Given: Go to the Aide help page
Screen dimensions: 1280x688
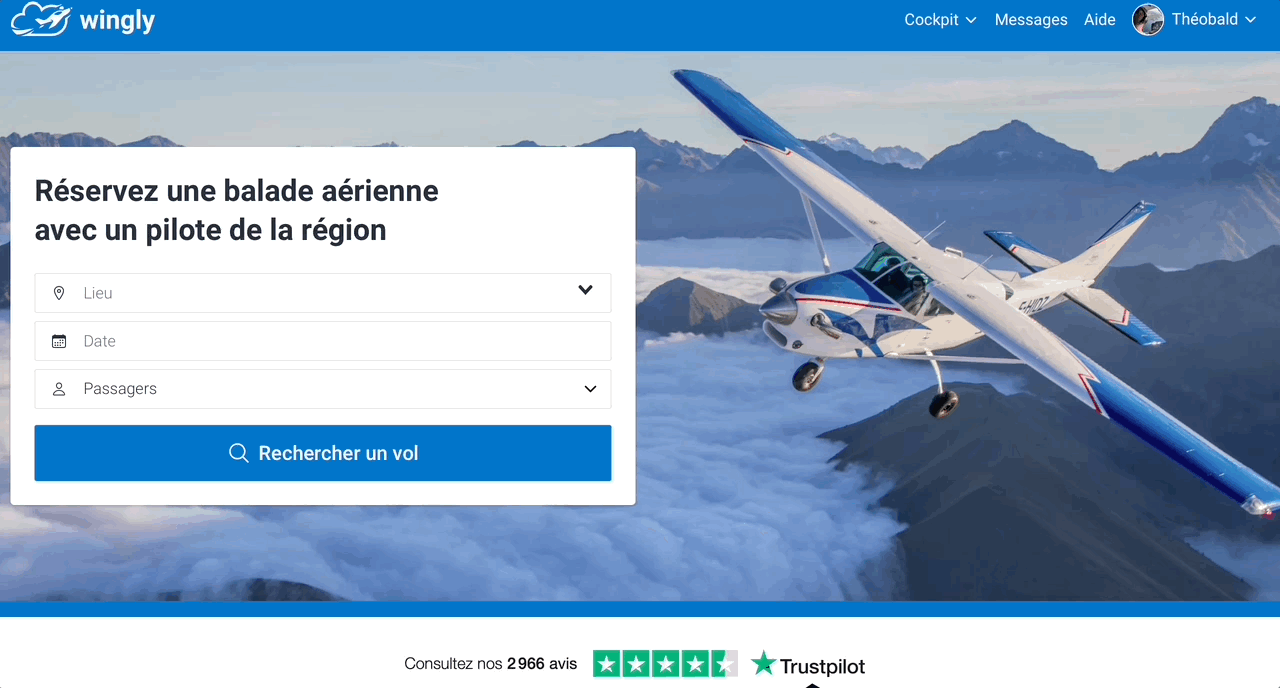Looking at the screenshot, I should tap(1100, 20).
